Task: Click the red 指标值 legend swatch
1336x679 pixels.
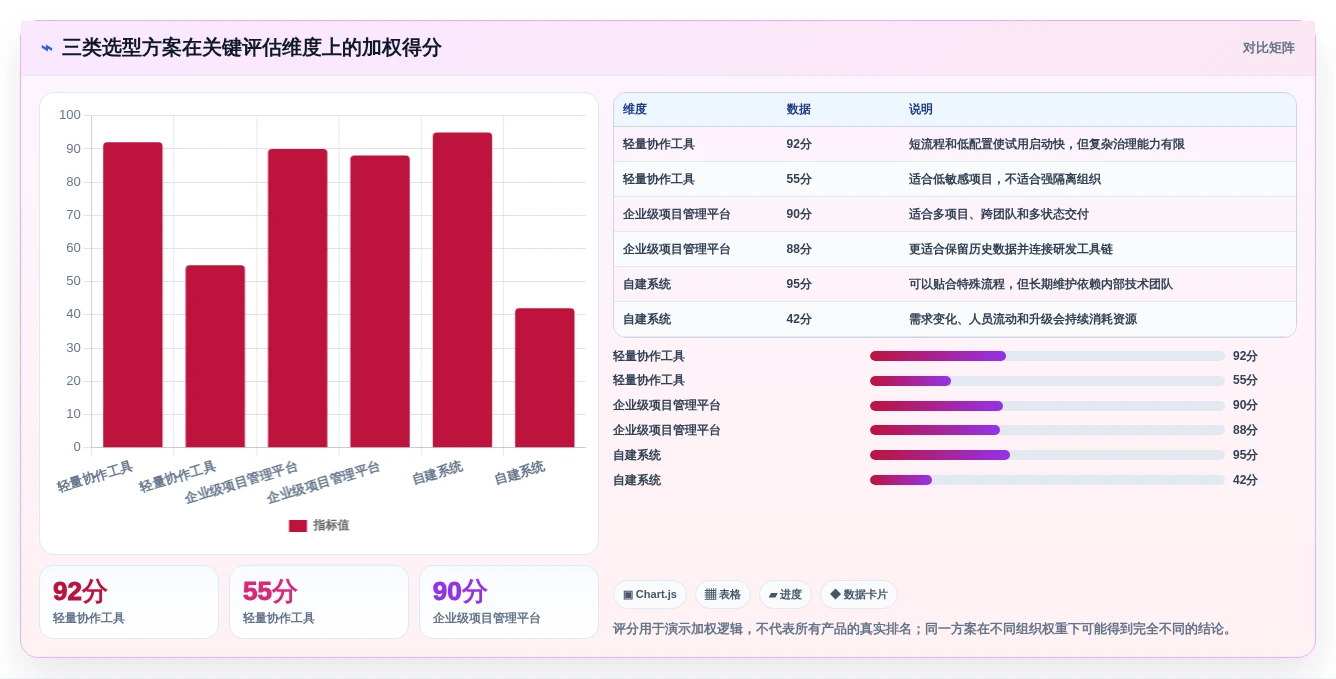Action: click(x=298, y=526)
